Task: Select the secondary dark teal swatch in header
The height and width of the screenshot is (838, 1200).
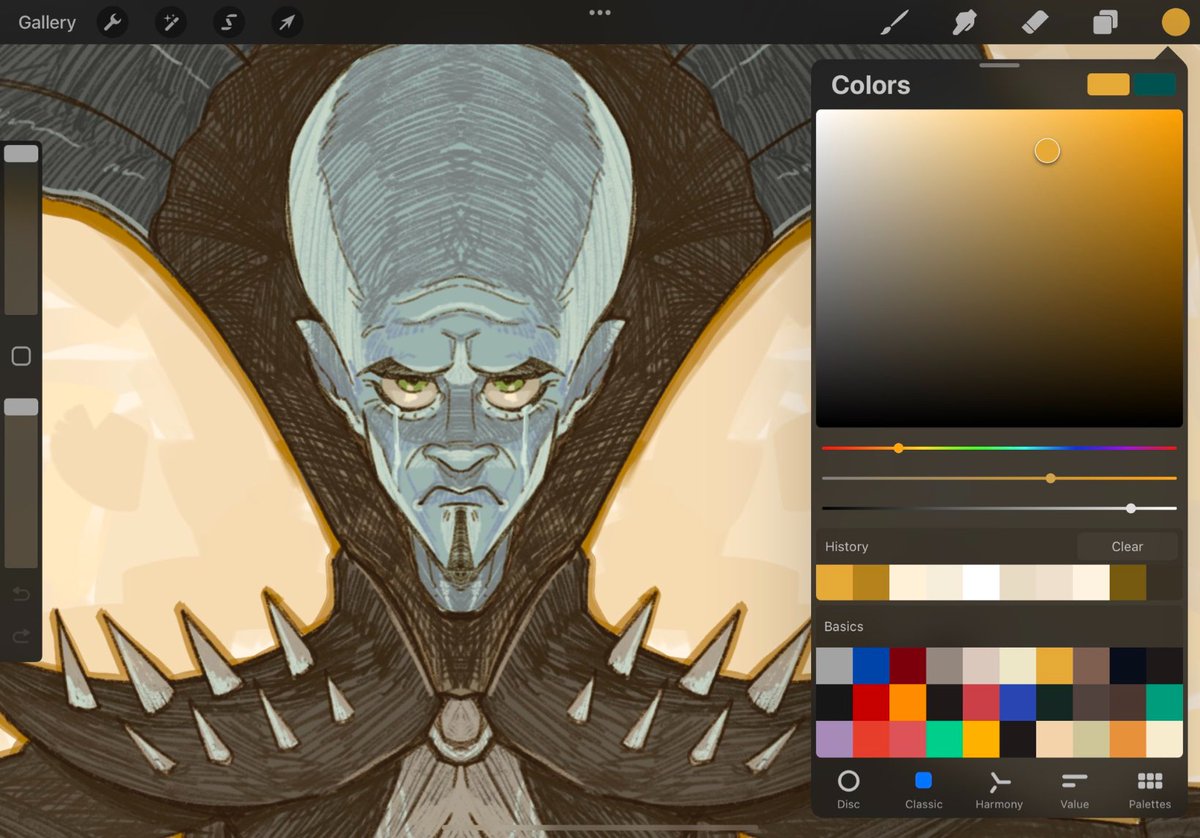Action: pos(1154,85)
